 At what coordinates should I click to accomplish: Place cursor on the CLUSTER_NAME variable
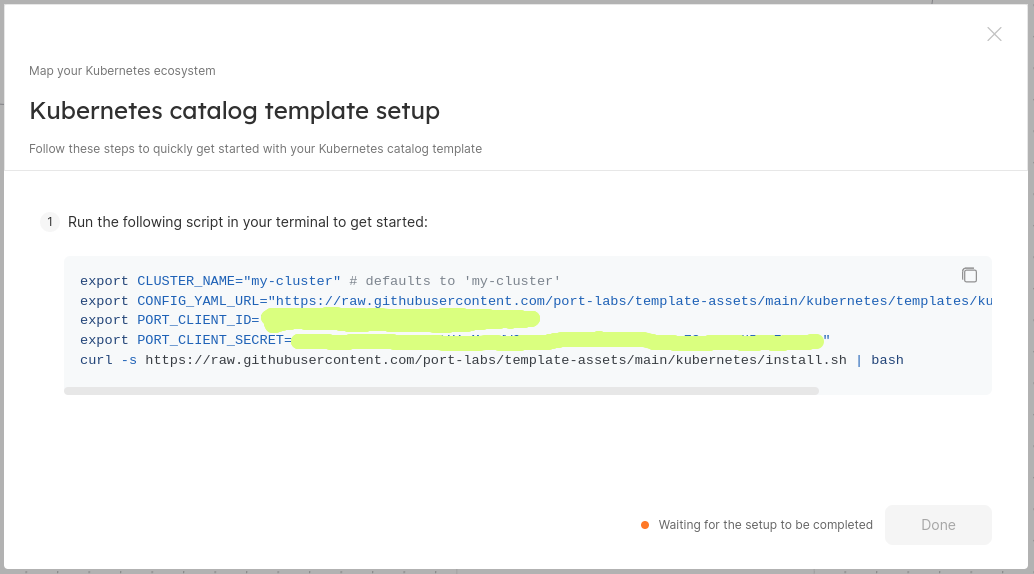(x=182, y=281)
